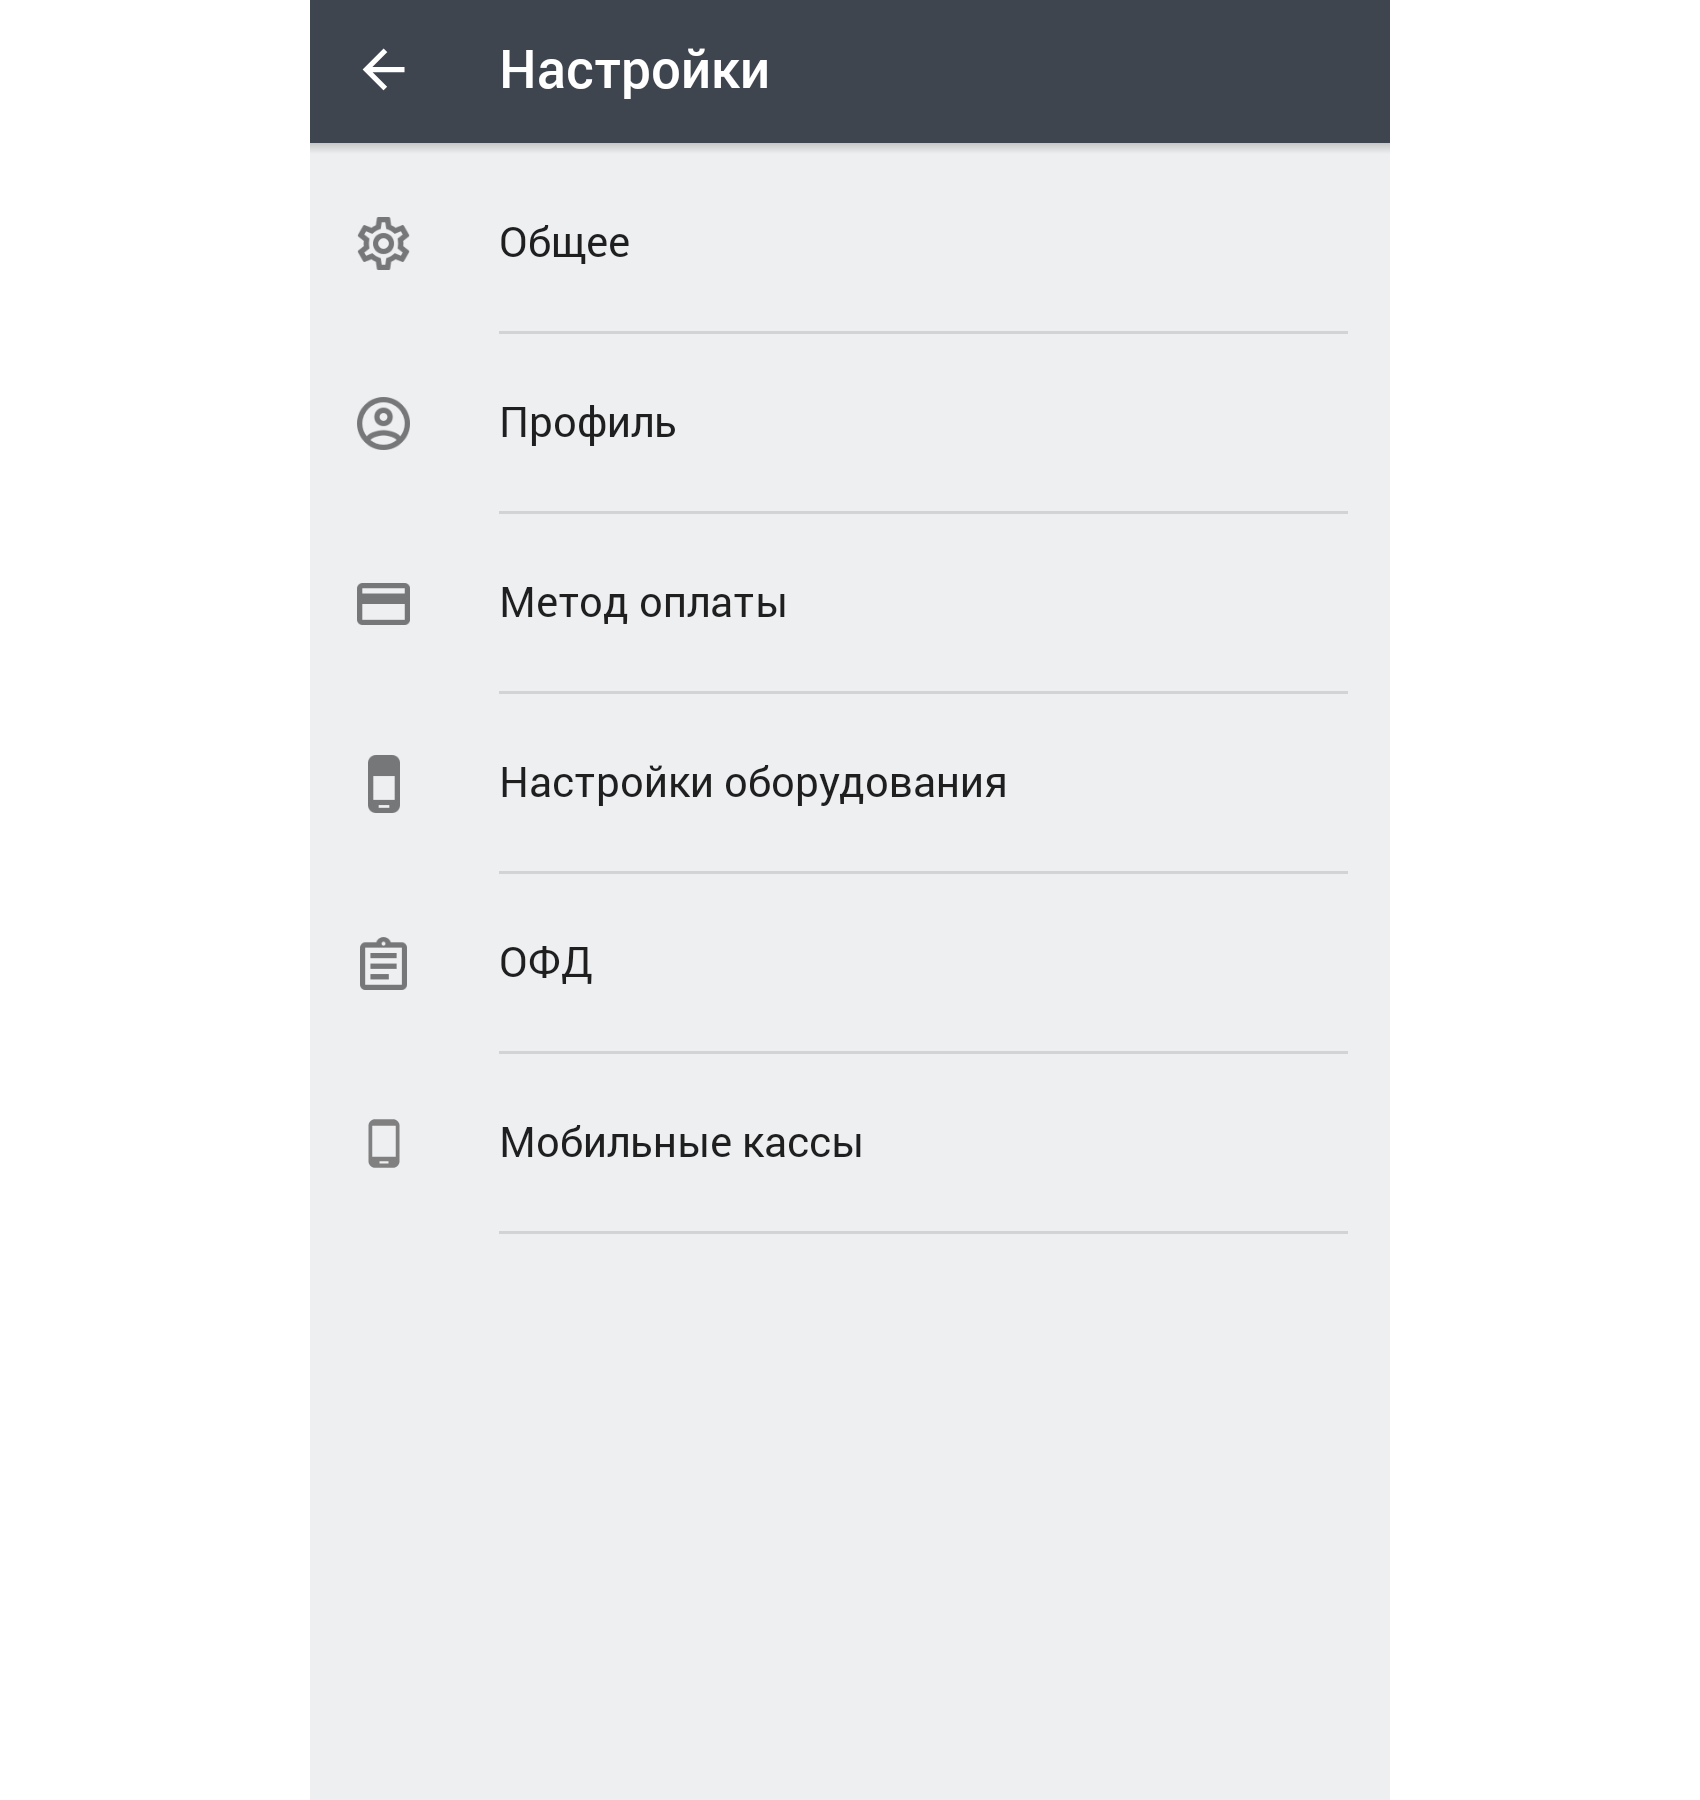Click the user avatar icon for Профиль

383,424
